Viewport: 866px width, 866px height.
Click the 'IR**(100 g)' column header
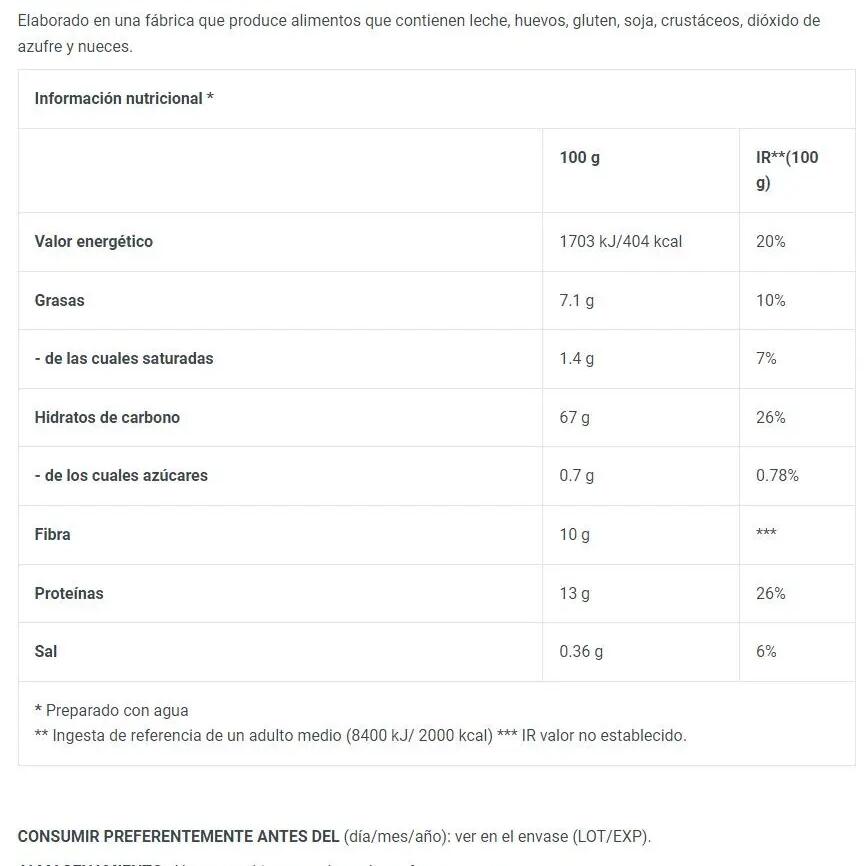787,170
